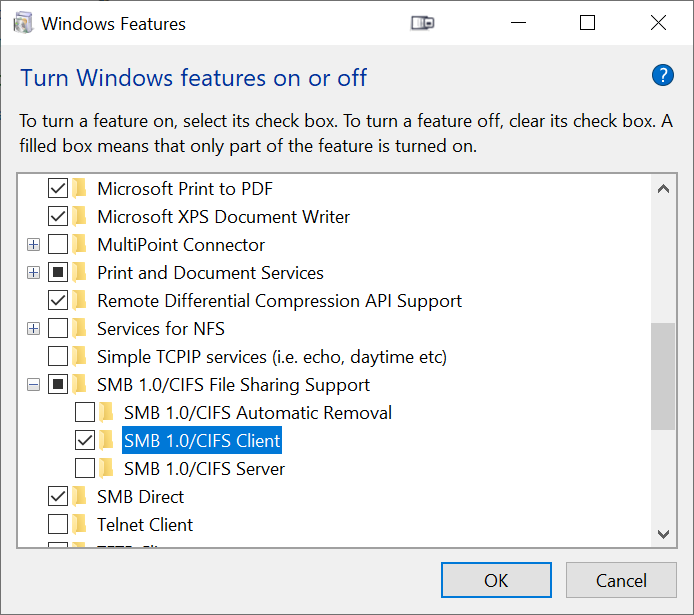The image size is (694, 615).
Task: Select Print and Document Services label
Action: coord(210,273)
